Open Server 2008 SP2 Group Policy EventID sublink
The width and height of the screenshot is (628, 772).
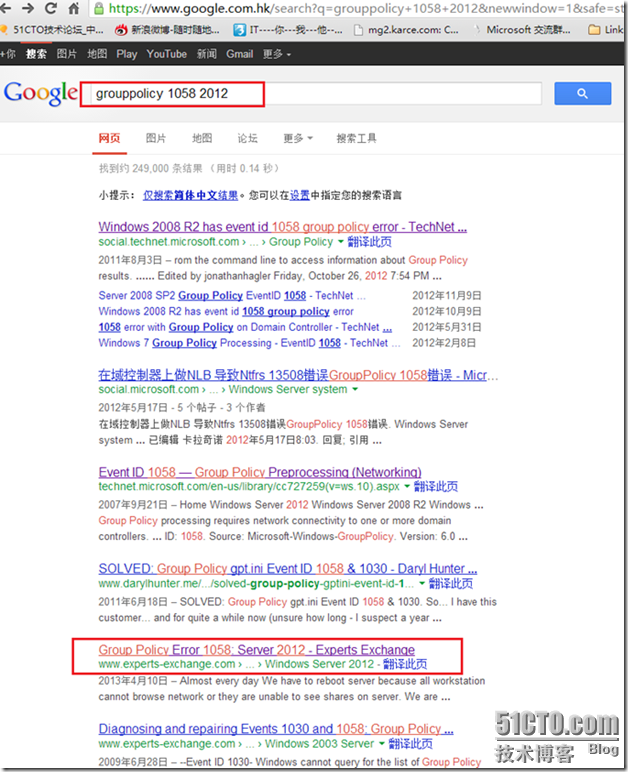coord(232,295)
